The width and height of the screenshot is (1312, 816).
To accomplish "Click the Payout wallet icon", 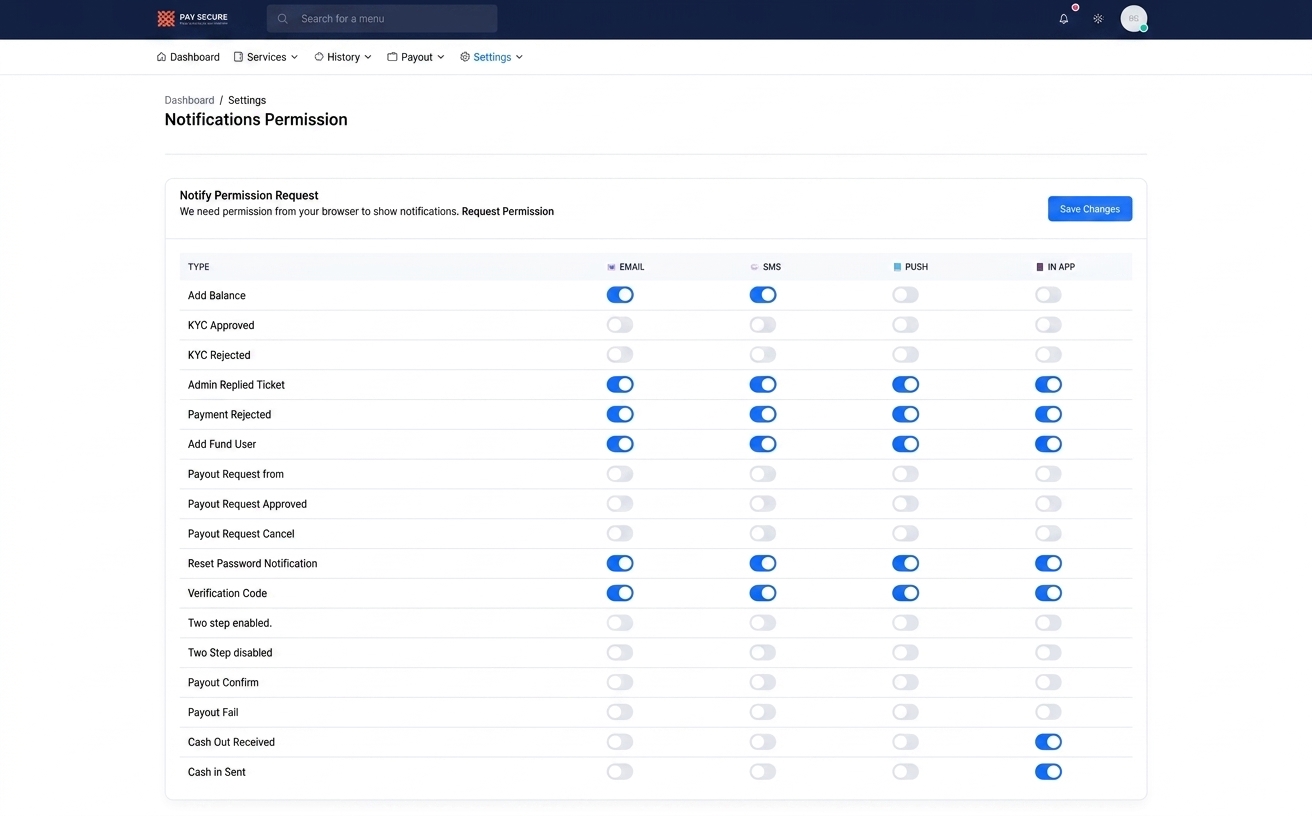I will click(x=392, y=57).
